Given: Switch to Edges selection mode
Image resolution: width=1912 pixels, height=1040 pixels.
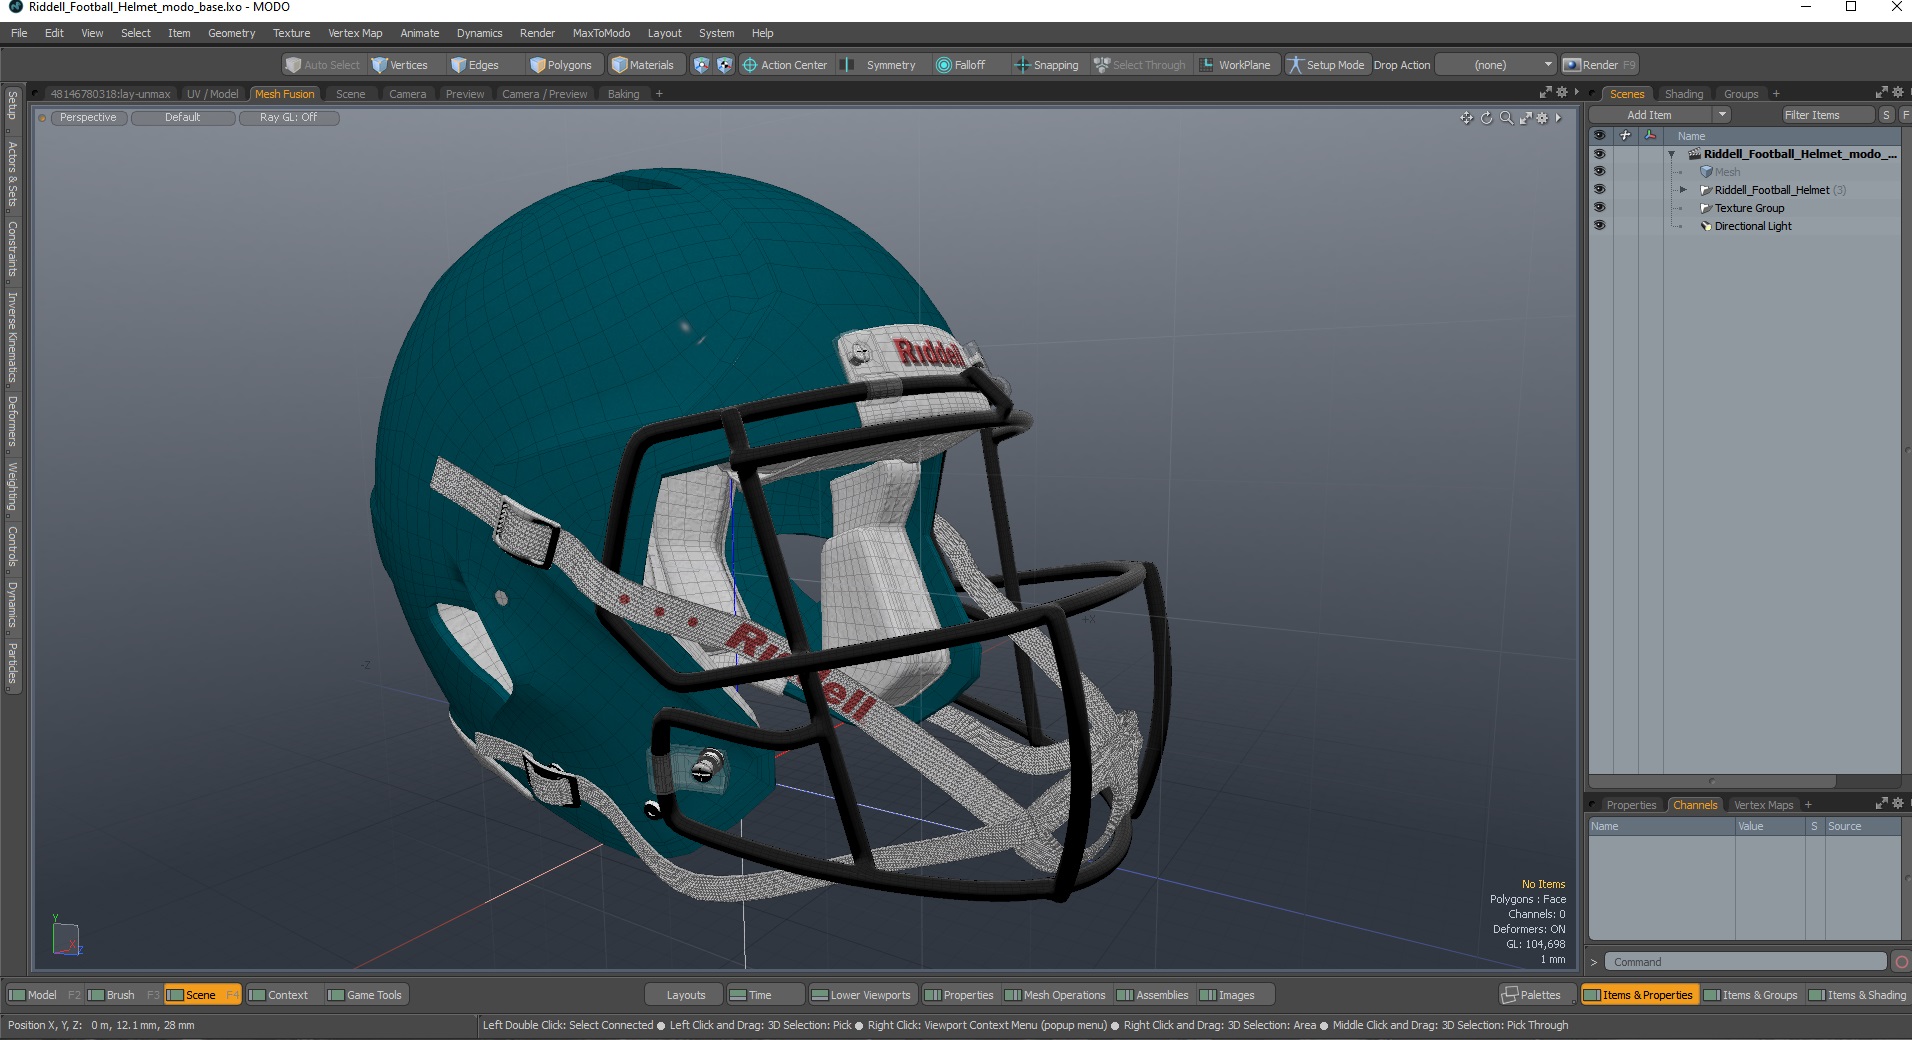Looking at the screenshot, I should 475,65.
